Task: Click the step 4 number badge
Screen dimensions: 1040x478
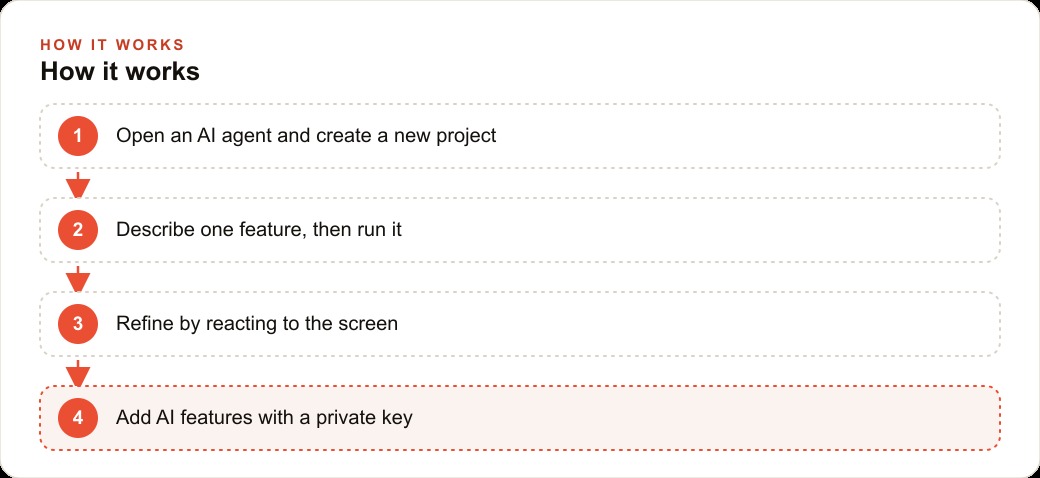Action: 78,418
